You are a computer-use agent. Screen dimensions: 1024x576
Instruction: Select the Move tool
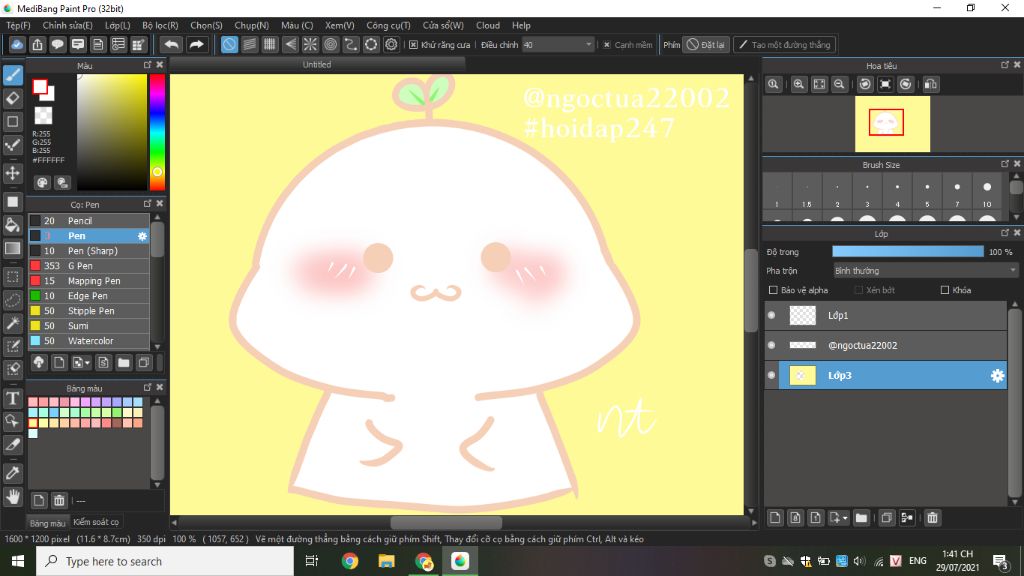12,173
